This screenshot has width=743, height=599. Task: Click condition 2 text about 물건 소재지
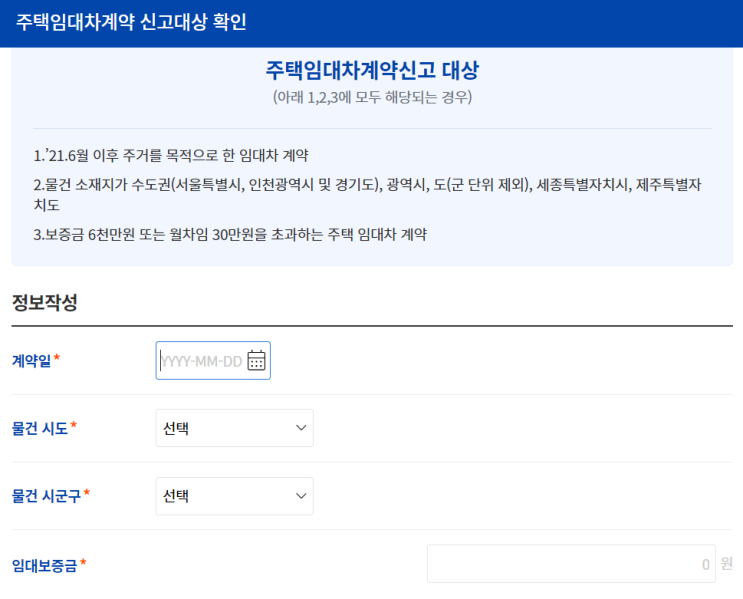(x=367, y=194)
